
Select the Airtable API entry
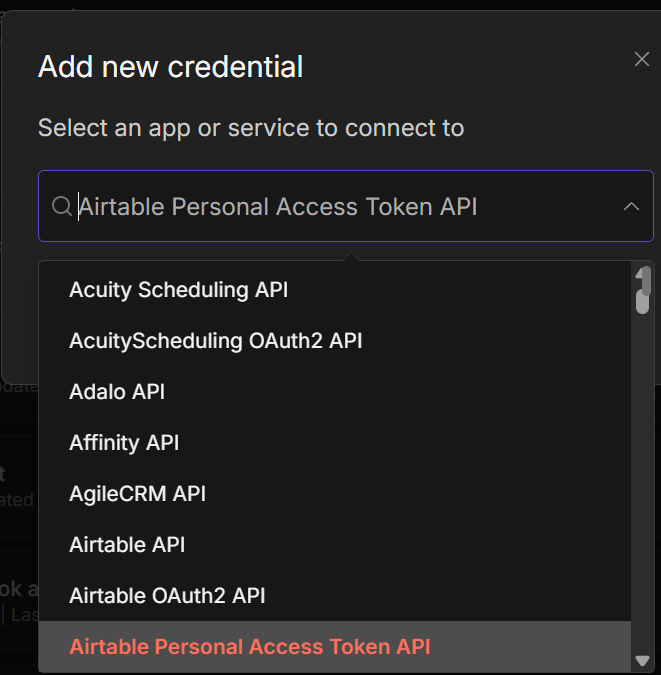(x=127, y=545)
